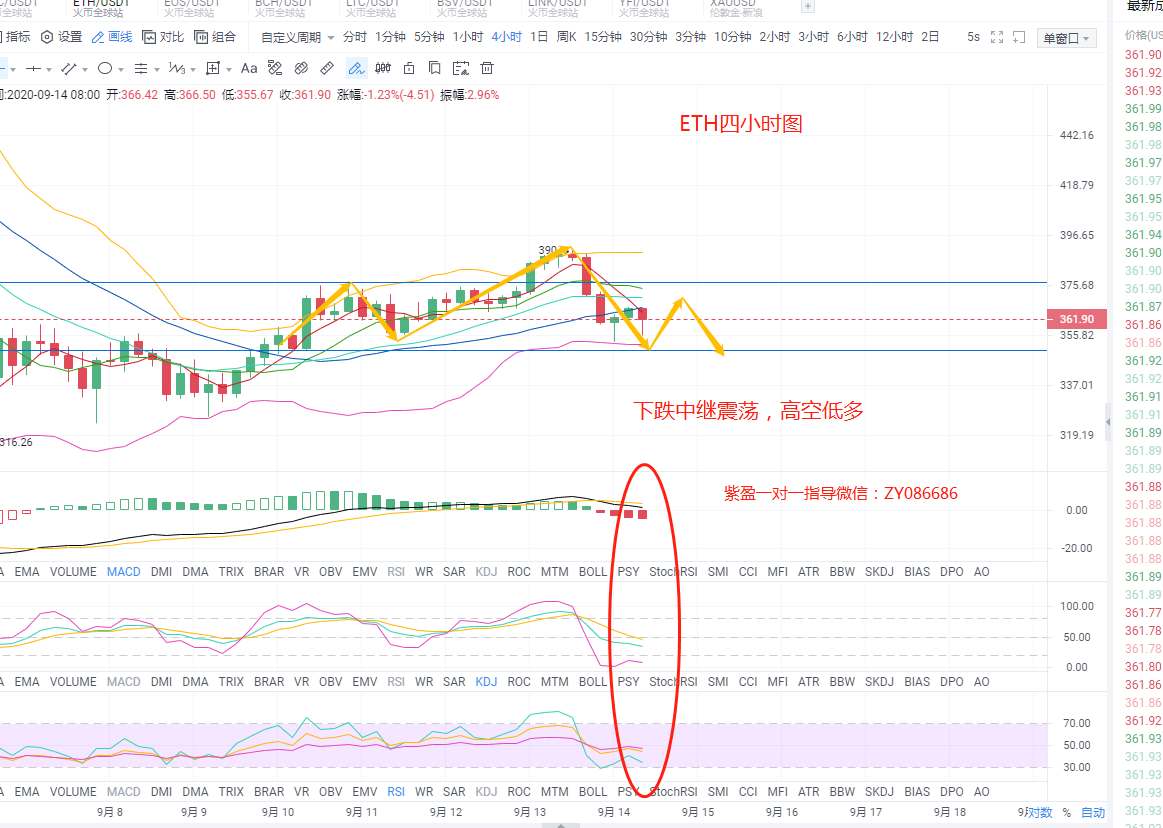This screenshot has height=828, width=1163.
Task: Open the 设置 chart settings
Action: 62,37
